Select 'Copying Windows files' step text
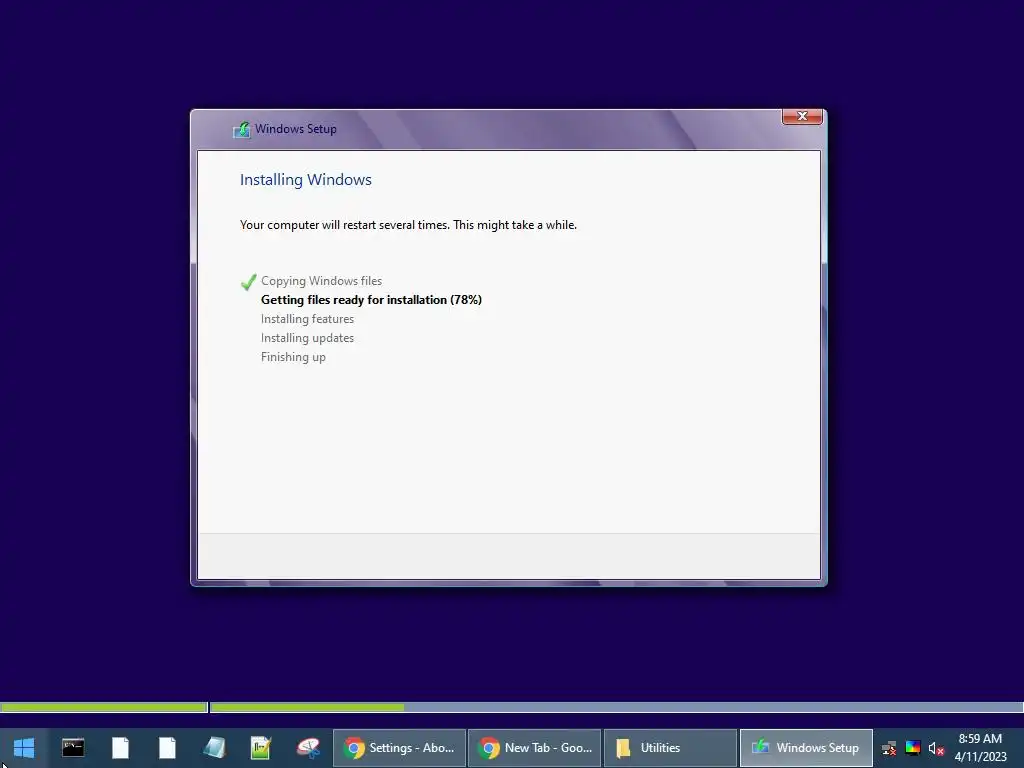 click(321, 281)
